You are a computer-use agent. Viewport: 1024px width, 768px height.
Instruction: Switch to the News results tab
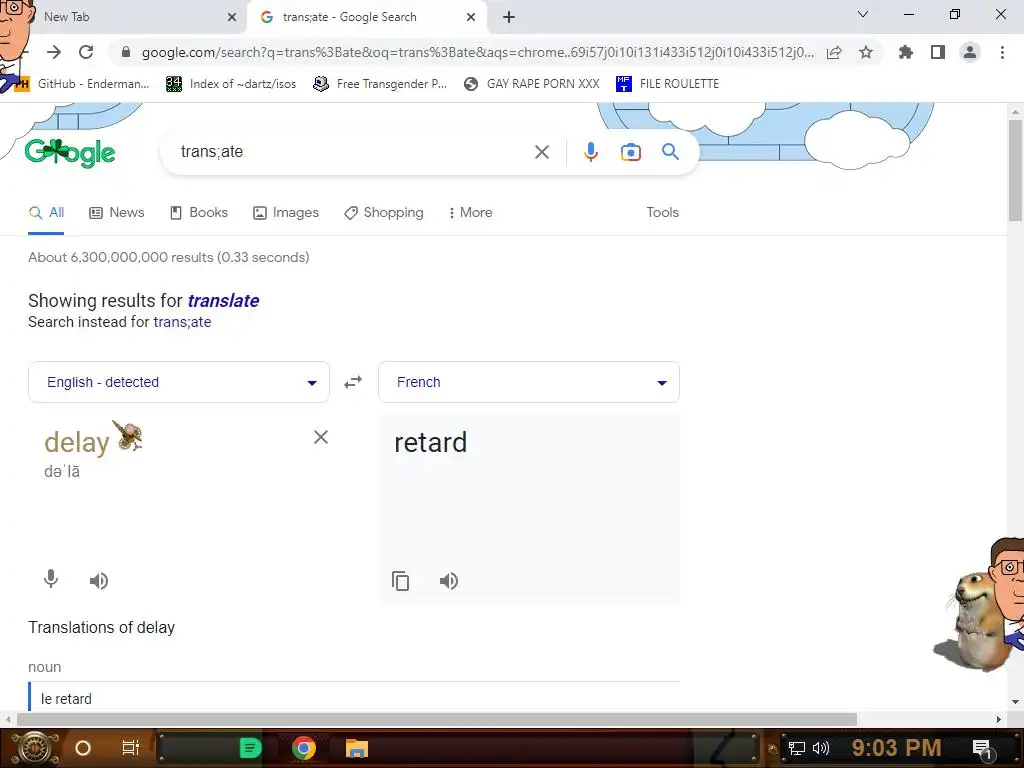click(x=117, y=212)
